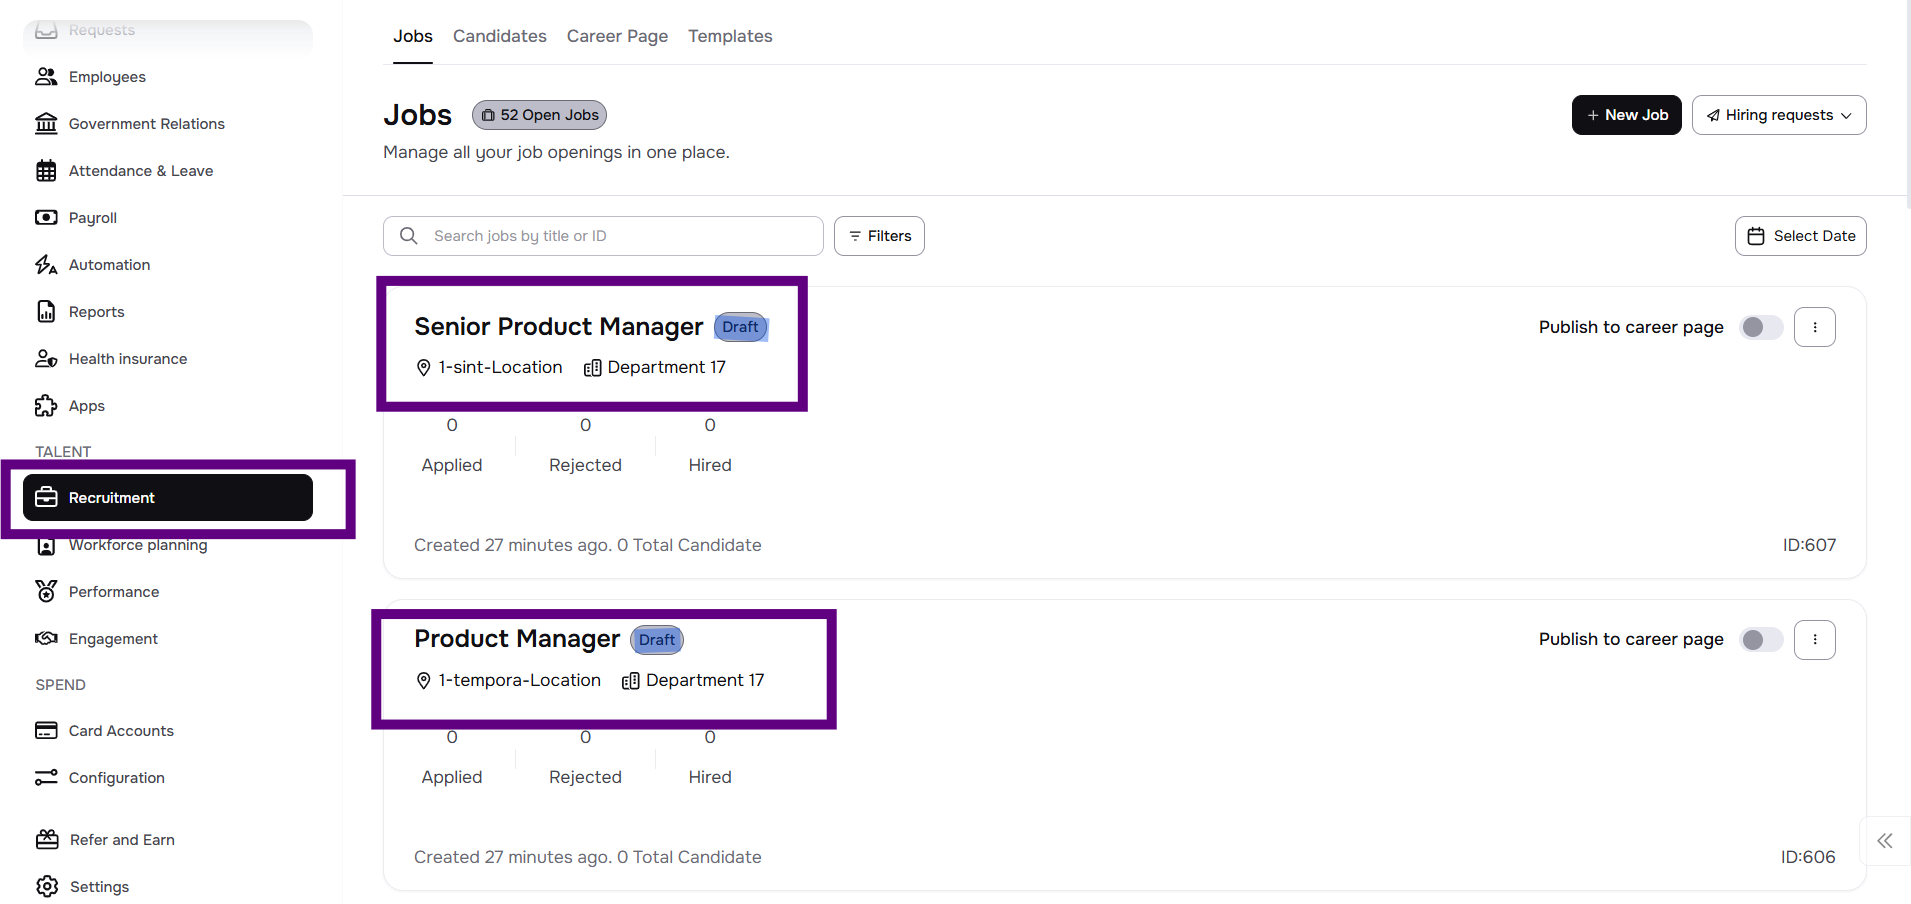Collapse sidebar using double-chevron button

[x=1885, y=841]
